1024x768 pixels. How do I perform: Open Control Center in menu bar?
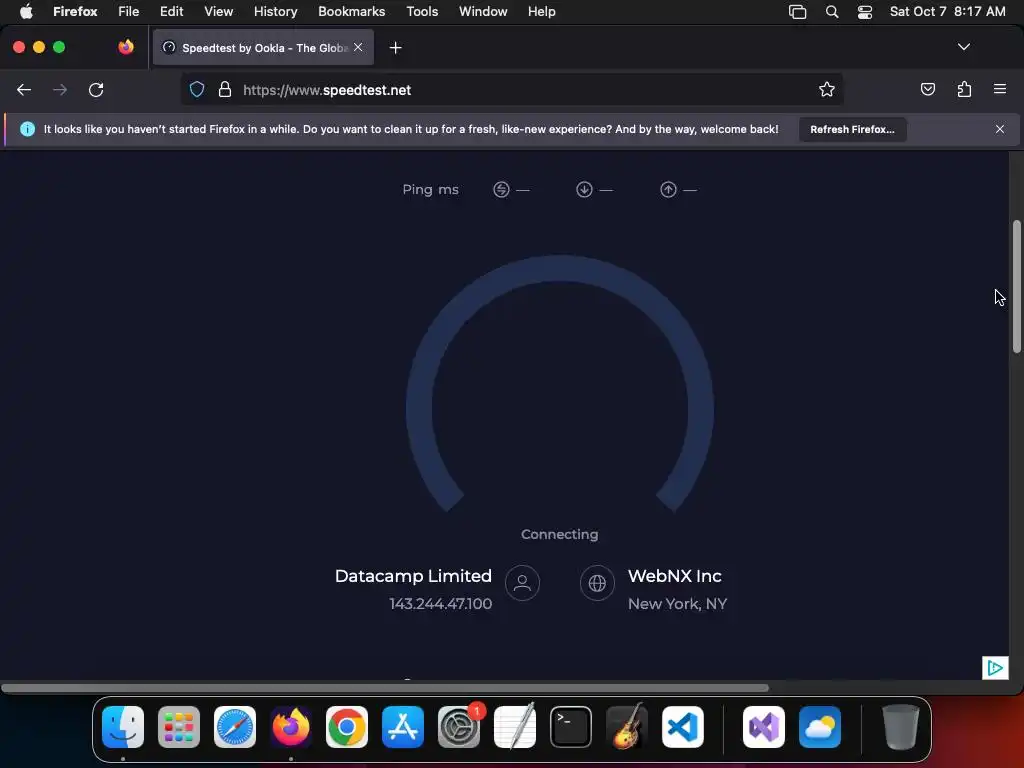point(865,12)
